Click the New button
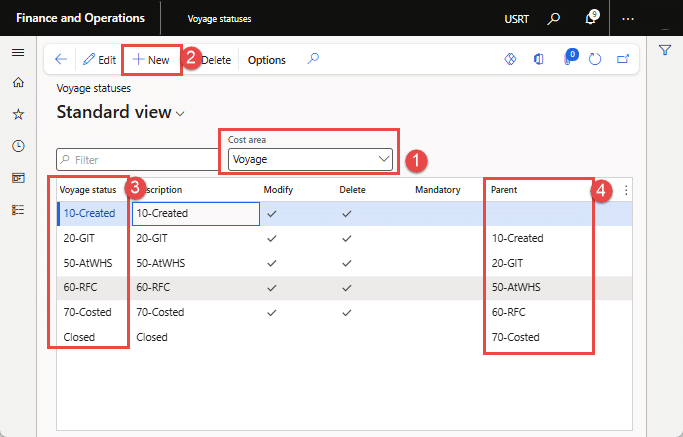Image resolution: width=683 pixels, height=437 pixels. [151, 60]
